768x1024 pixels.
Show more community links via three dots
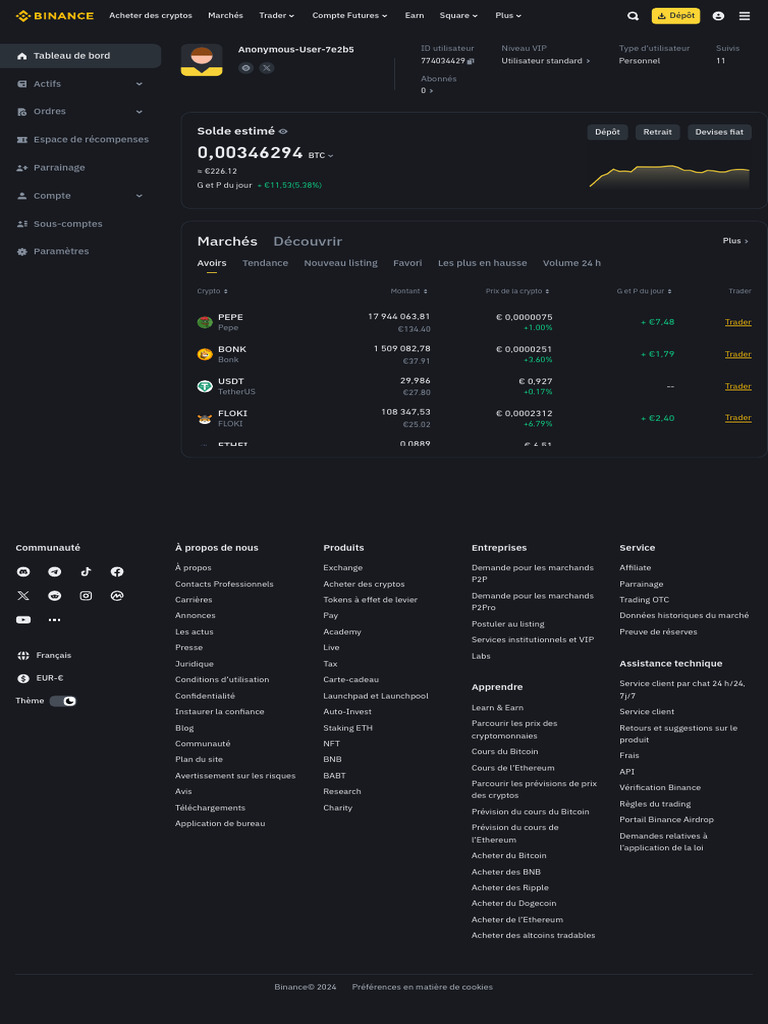(x=55, y=620)
